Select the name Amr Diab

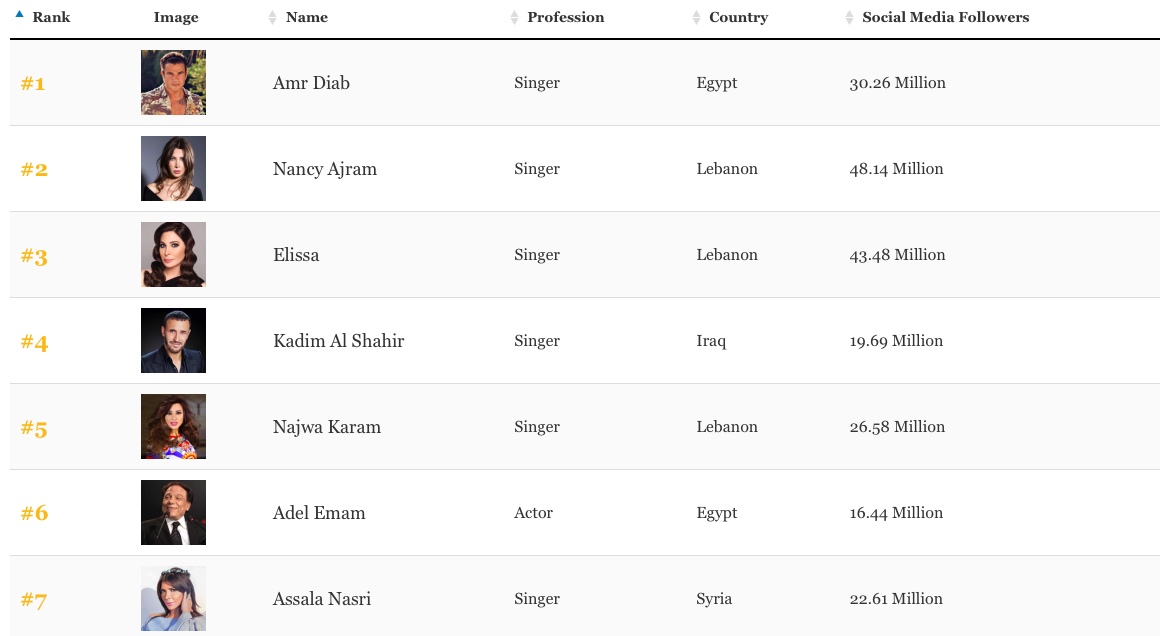[x=311, y=83]
